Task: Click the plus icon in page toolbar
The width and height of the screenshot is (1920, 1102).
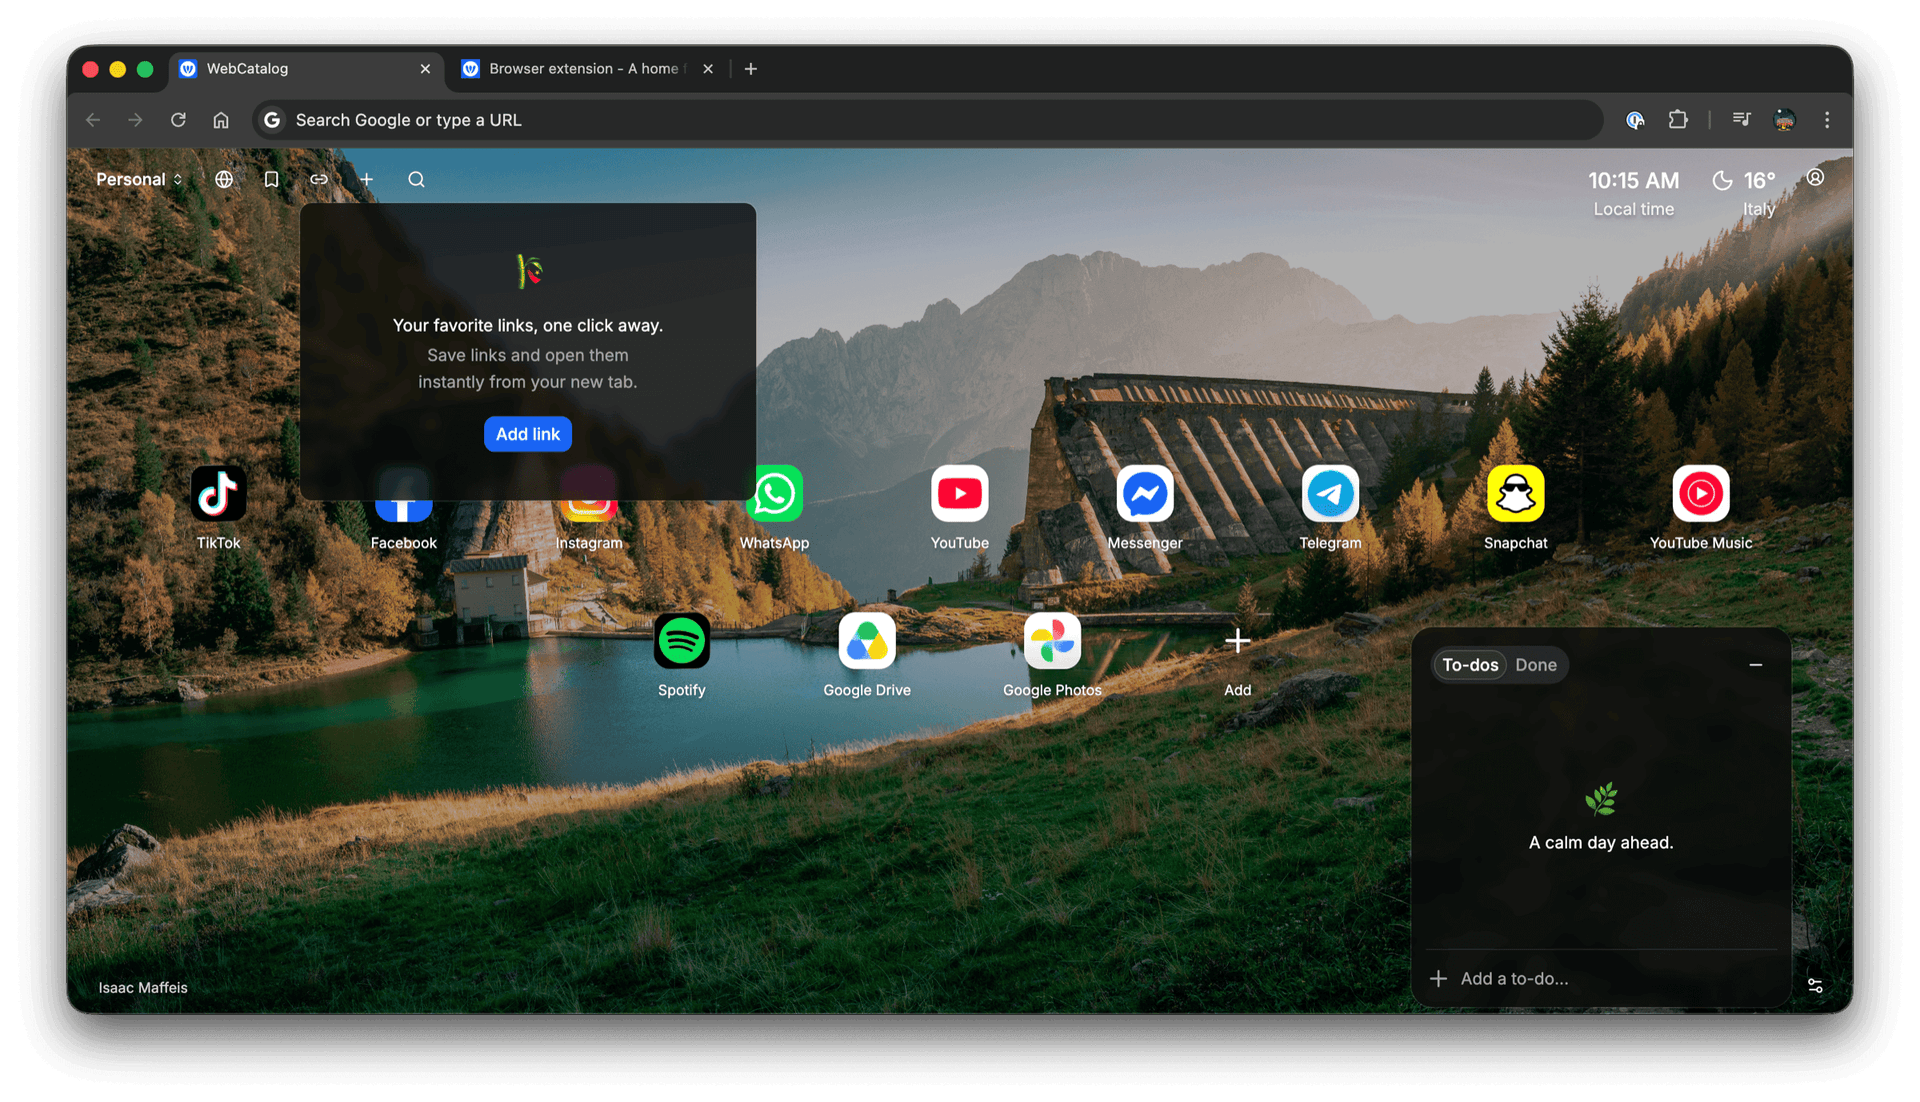Action: click(367, 179)
